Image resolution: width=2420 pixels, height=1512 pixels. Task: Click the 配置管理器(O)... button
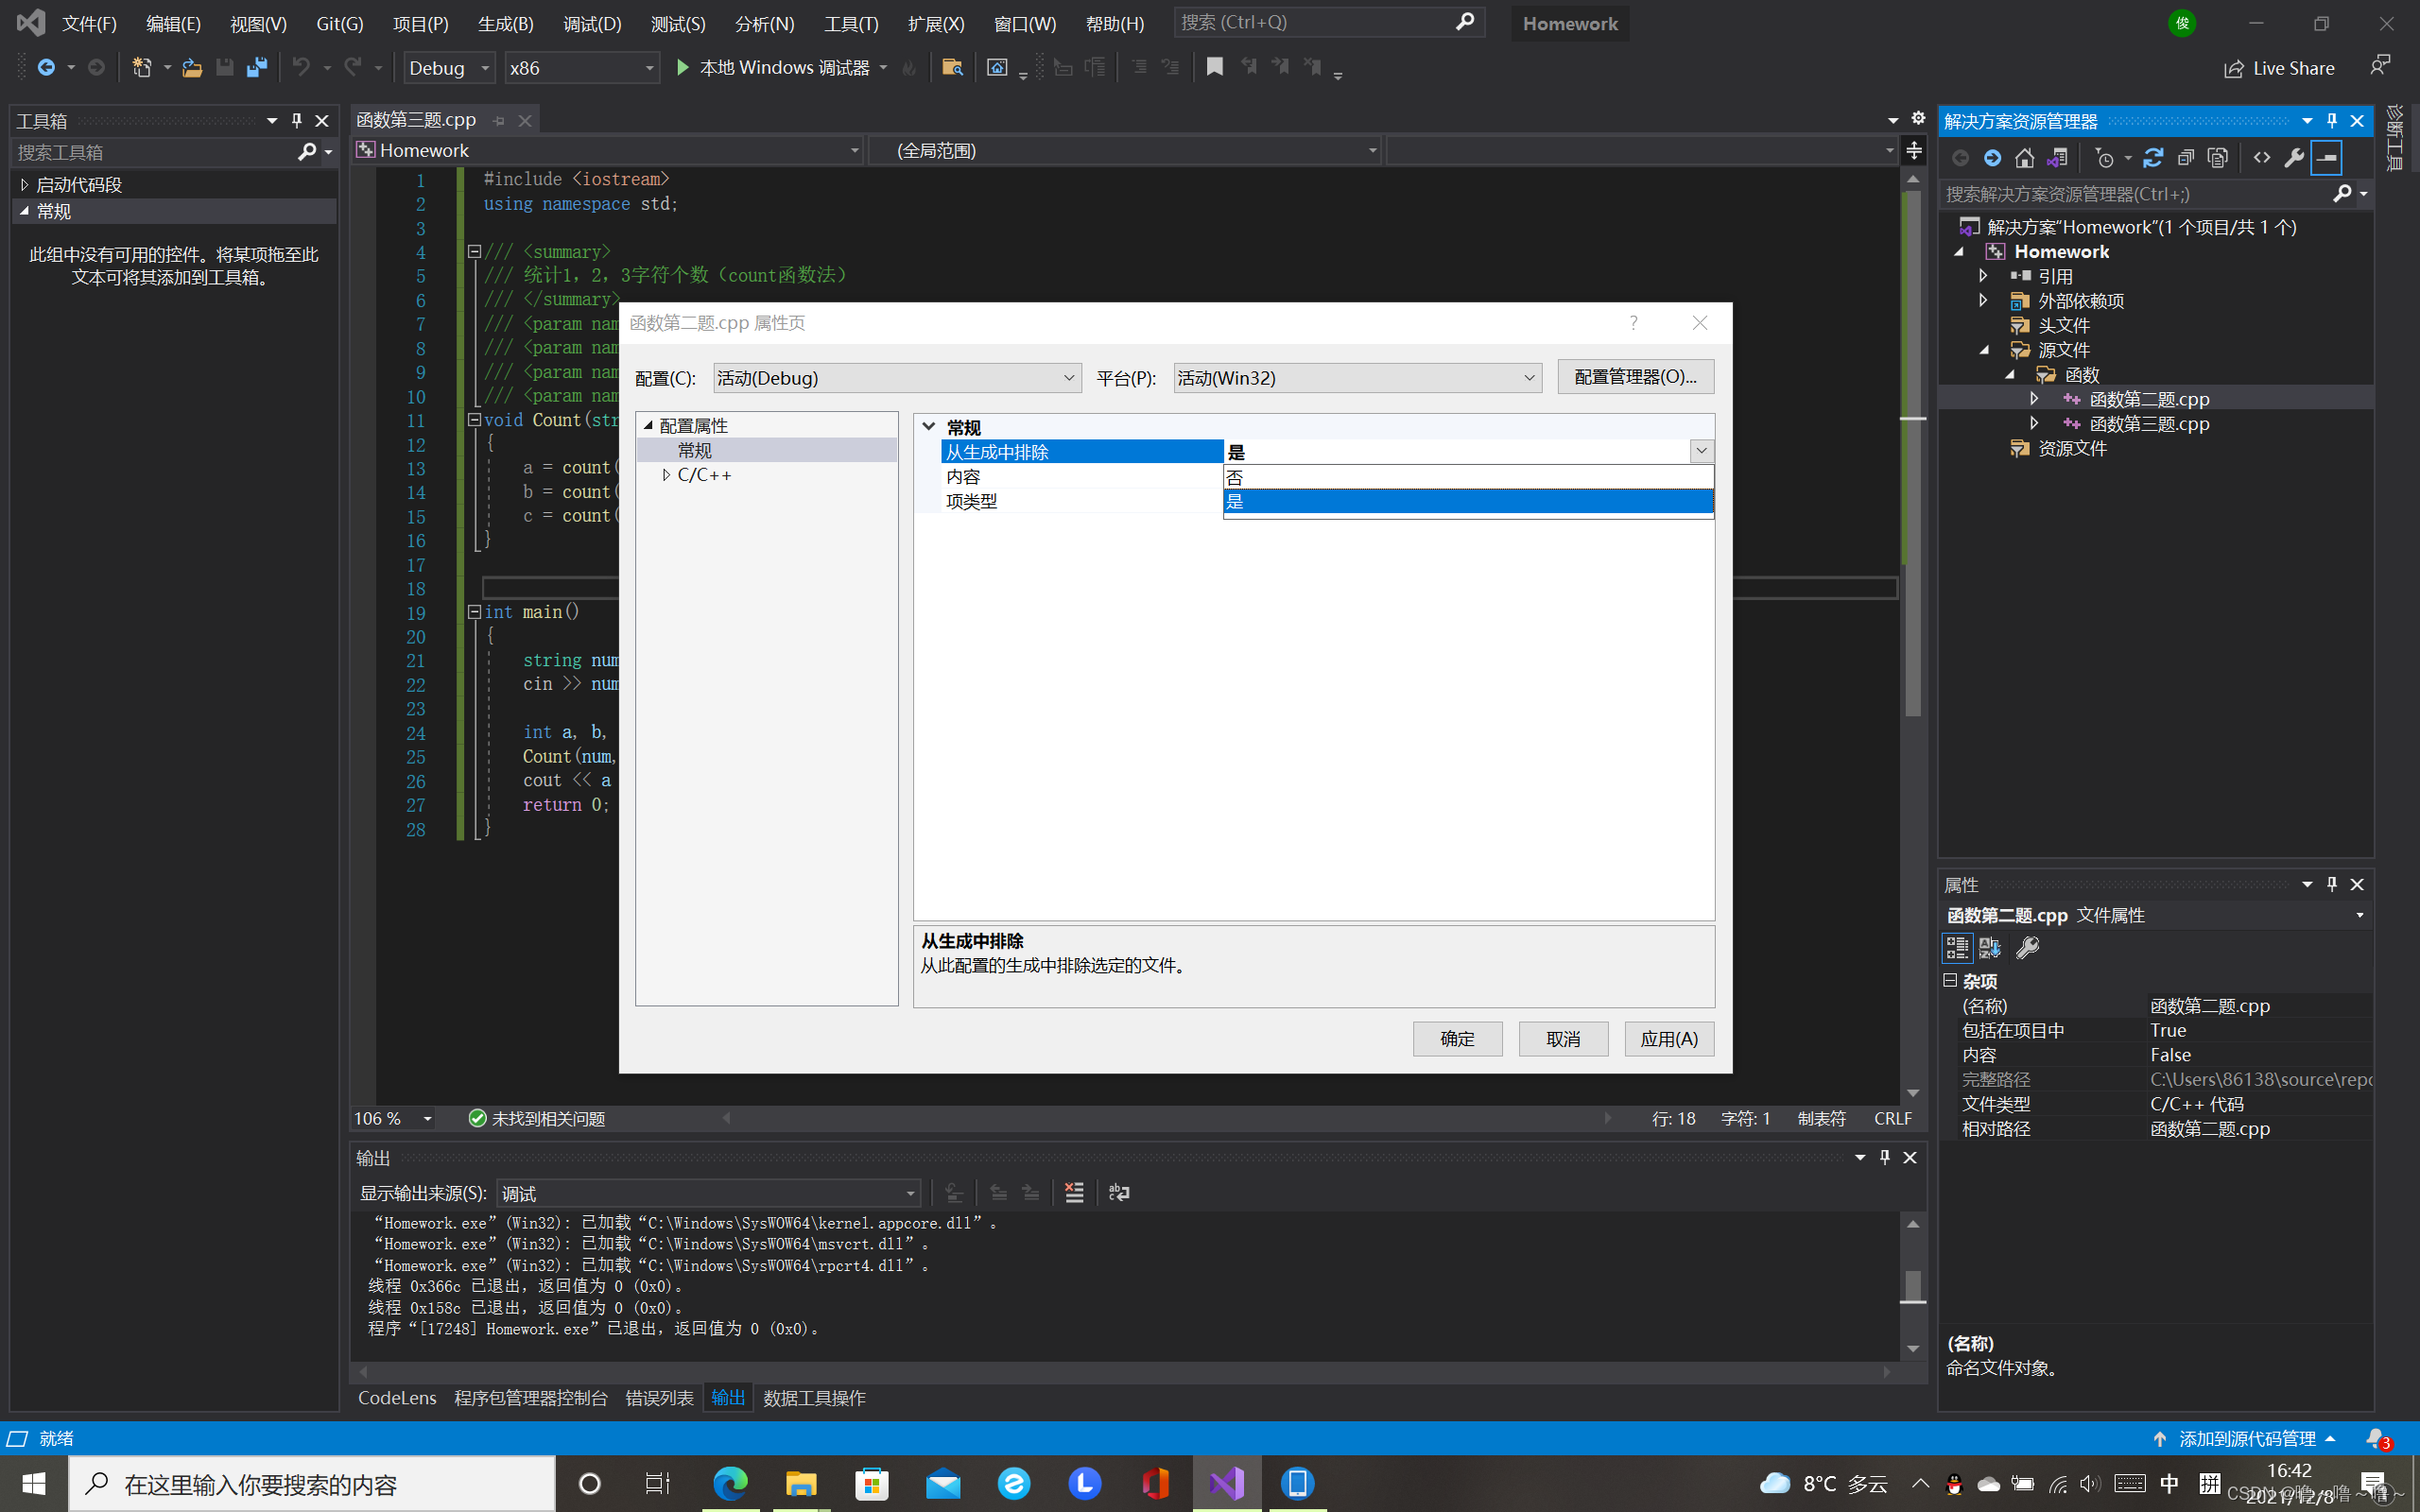tap(1634, 377)
